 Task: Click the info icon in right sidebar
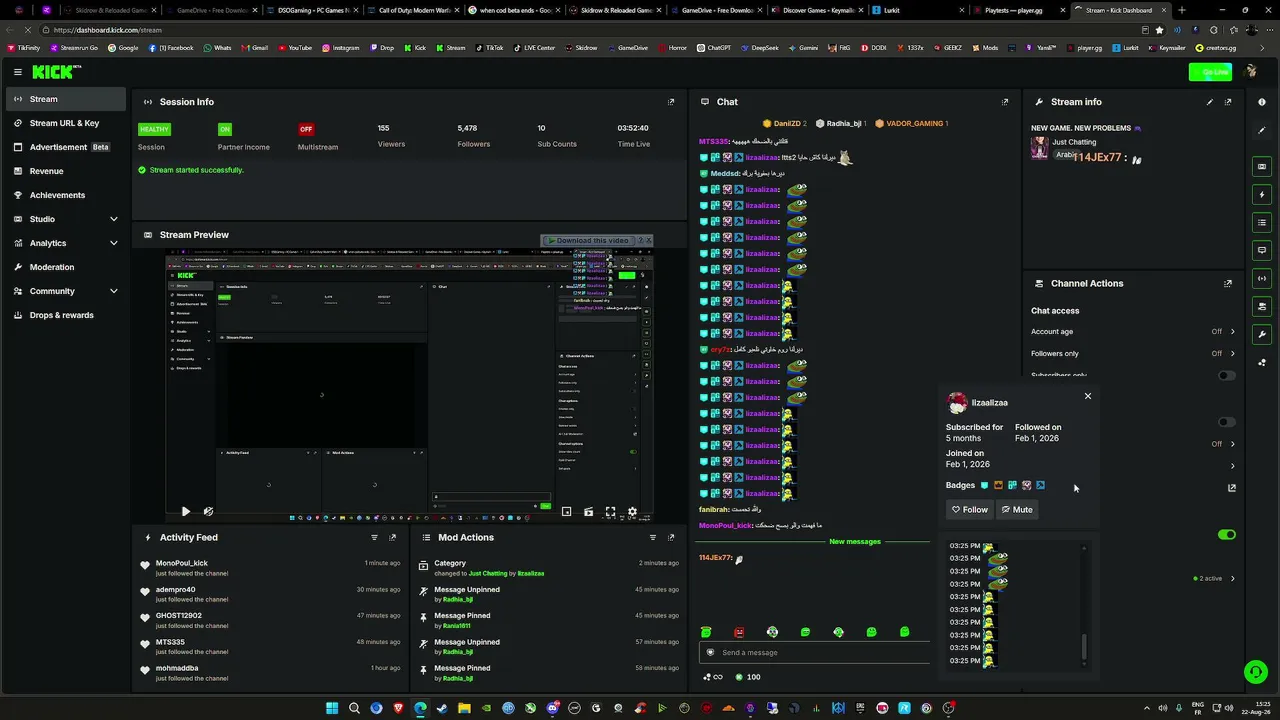(1262, 101)
